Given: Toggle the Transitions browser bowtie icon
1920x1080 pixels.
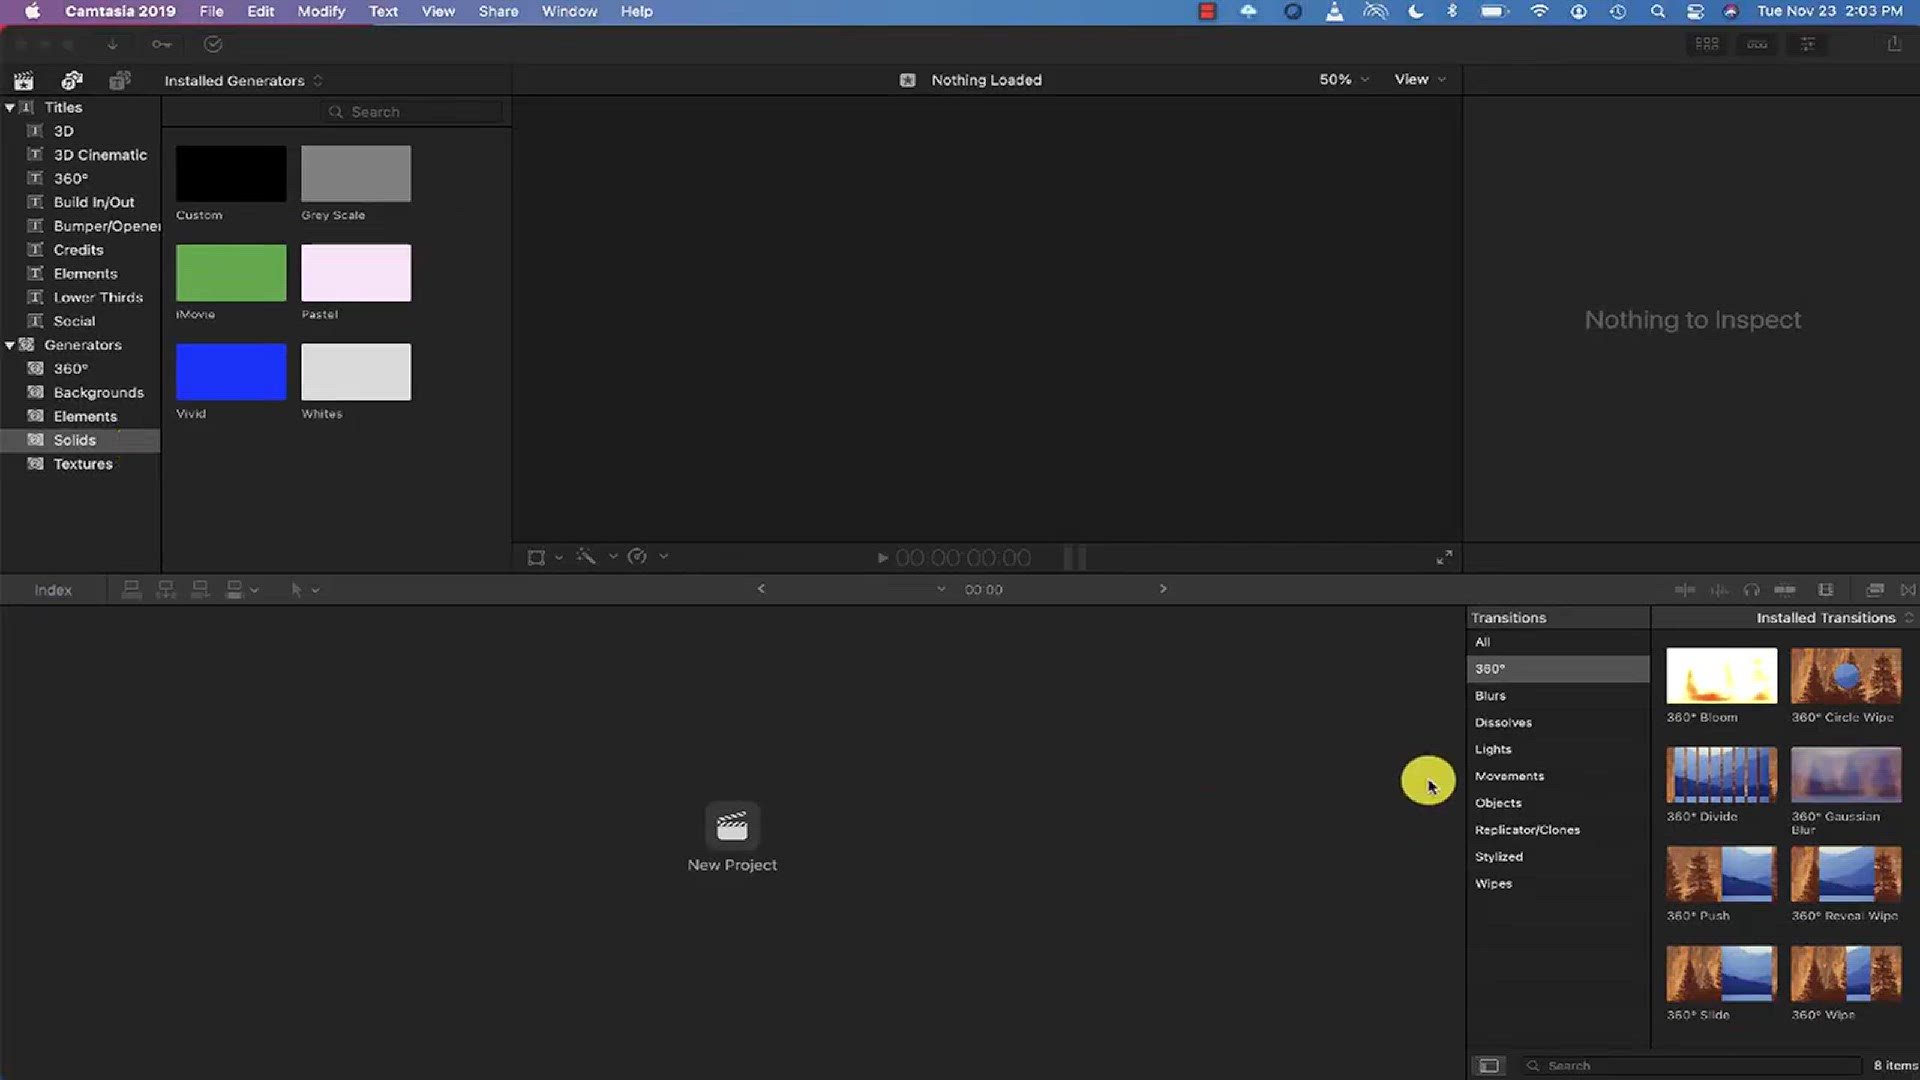Looking at the screenshot, I should 1908,590.
